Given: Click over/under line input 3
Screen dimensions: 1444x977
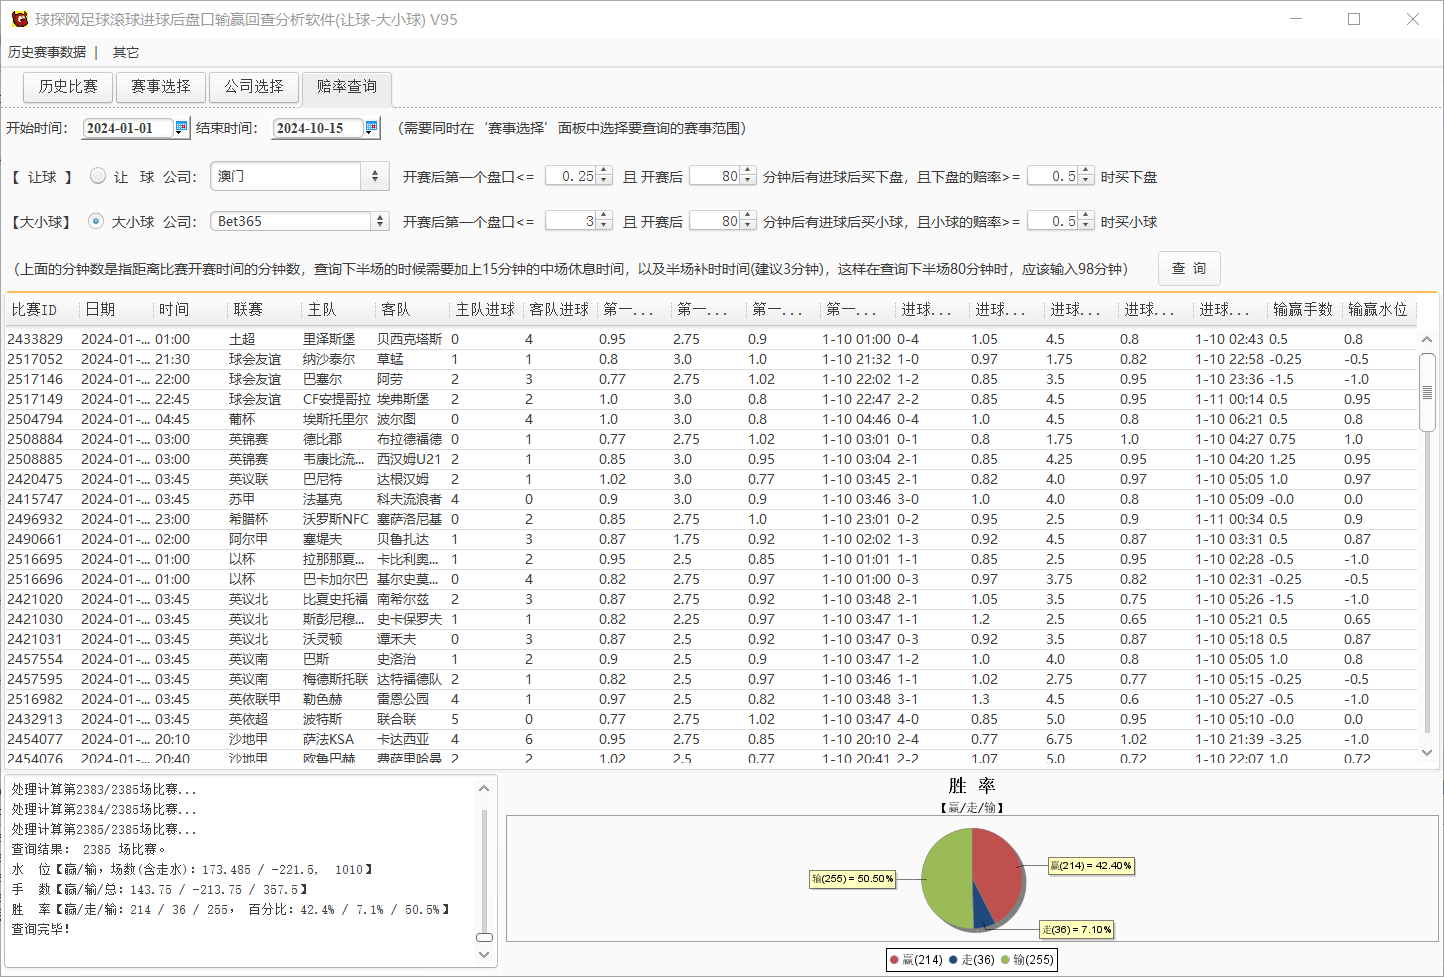Looking at the screenshot, I should point(572,221).
